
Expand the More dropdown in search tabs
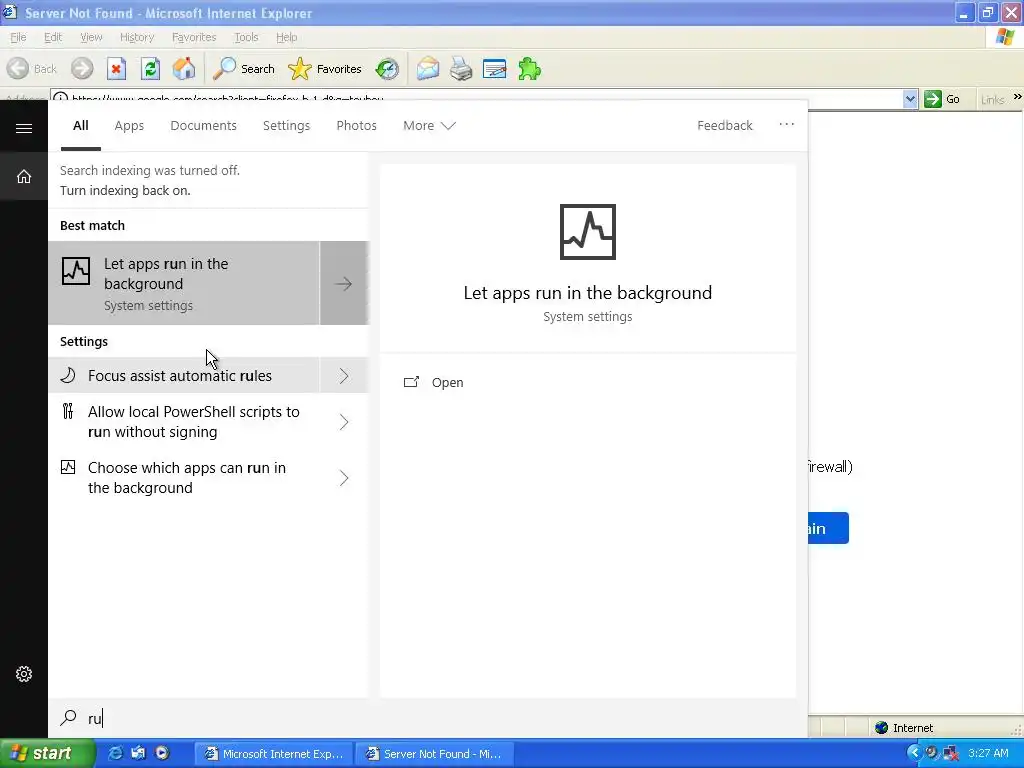click(429, 125)
